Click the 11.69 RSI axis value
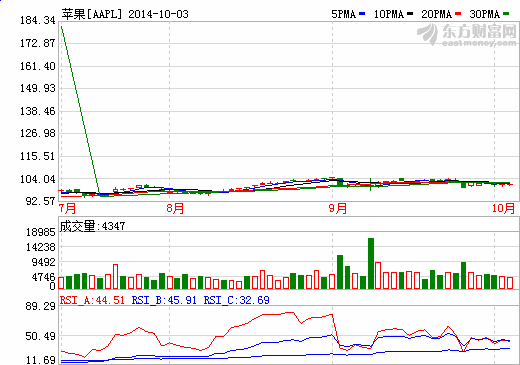The image size is (520, 365). (x=40, y=360)
